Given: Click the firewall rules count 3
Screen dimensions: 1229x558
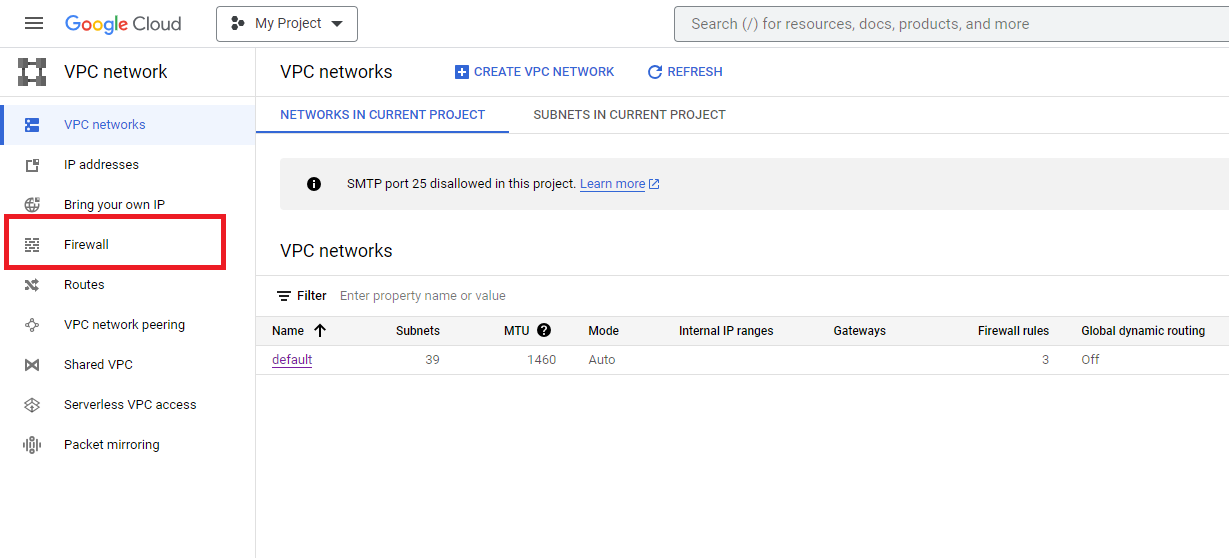Looking at the screenshot, I should point(1045,360).
